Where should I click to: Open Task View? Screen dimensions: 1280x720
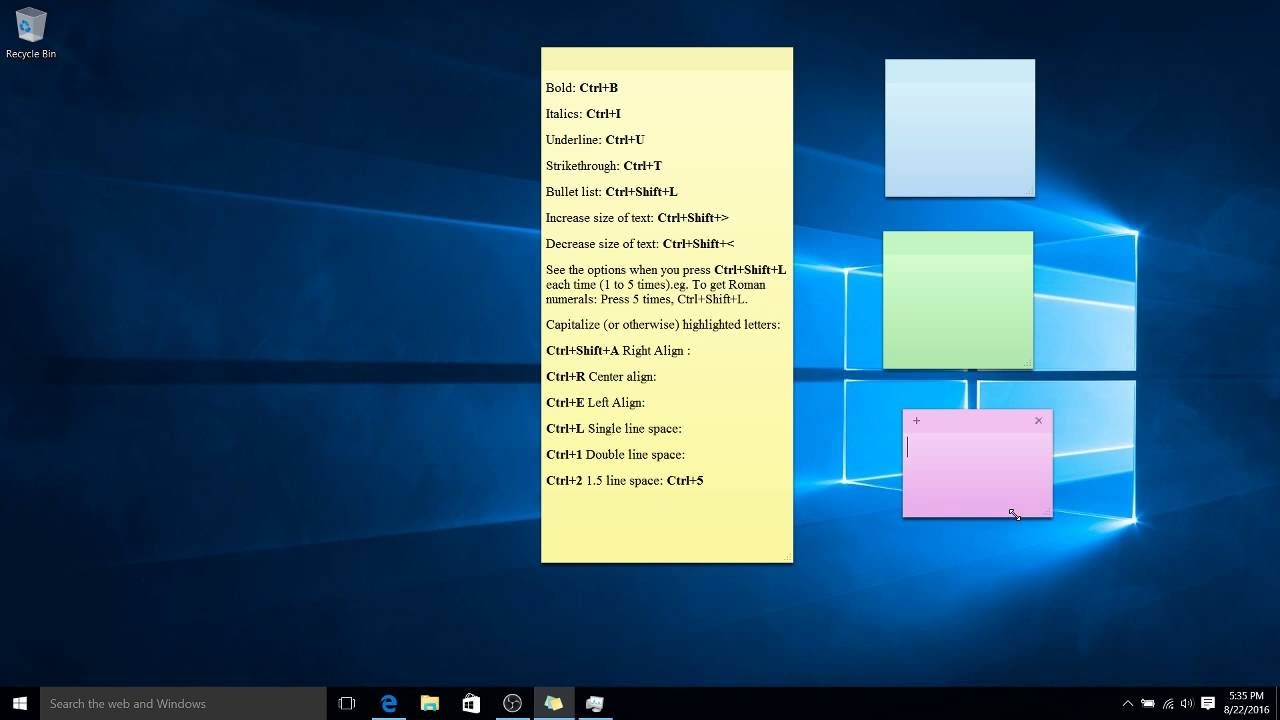click(346, 703)
